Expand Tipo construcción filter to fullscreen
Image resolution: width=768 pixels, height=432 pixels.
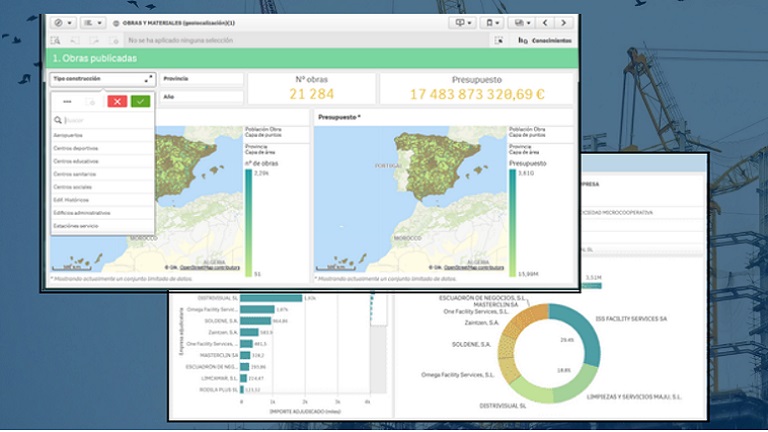[148, 78]
